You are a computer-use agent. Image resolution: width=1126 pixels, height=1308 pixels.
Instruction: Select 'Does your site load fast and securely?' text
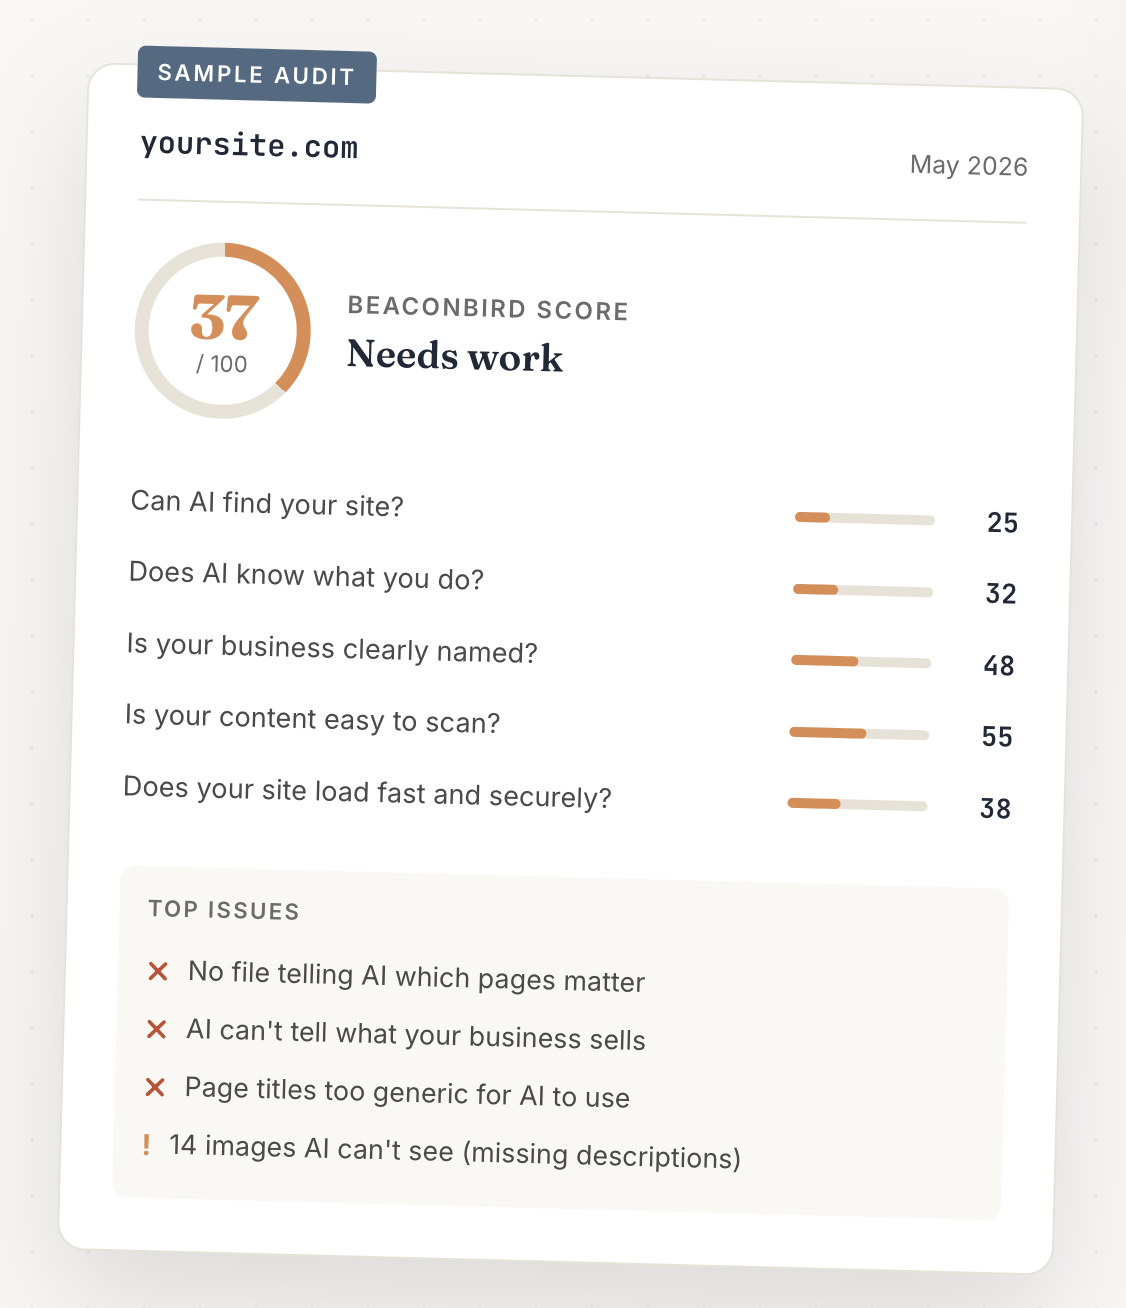coord(367,792)
